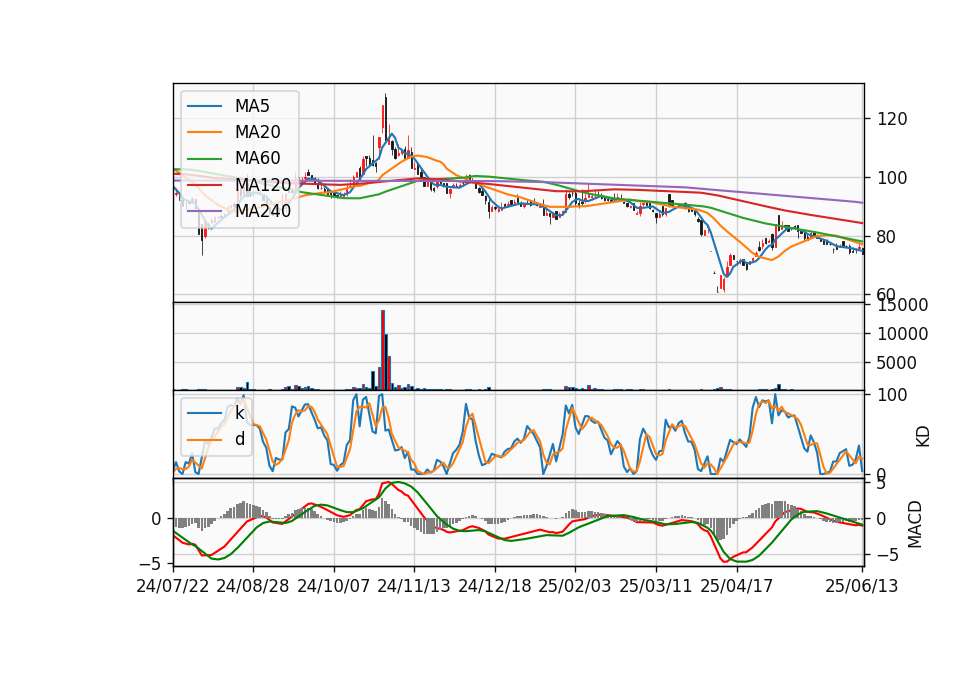The height and width of the screenshot is (690, 960).
Task: Click the 25/03/11 date axis label
Action: click(656, 586)
